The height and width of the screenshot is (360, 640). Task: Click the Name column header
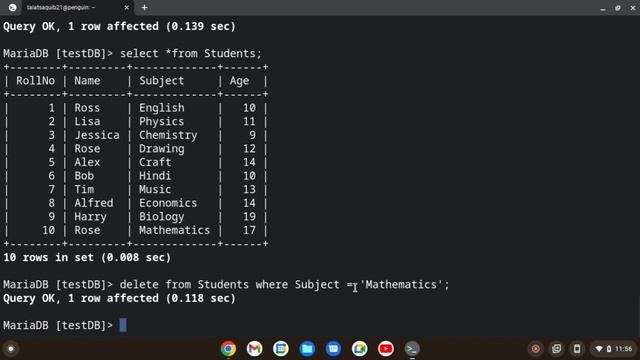click(x=87, y=80)
